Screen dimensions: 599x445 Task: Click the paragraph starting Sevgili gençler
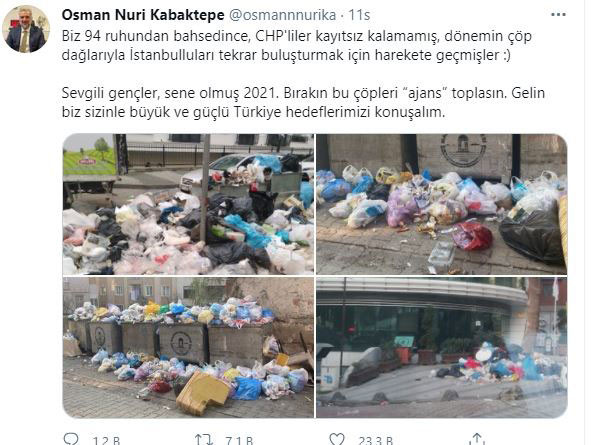303,103
